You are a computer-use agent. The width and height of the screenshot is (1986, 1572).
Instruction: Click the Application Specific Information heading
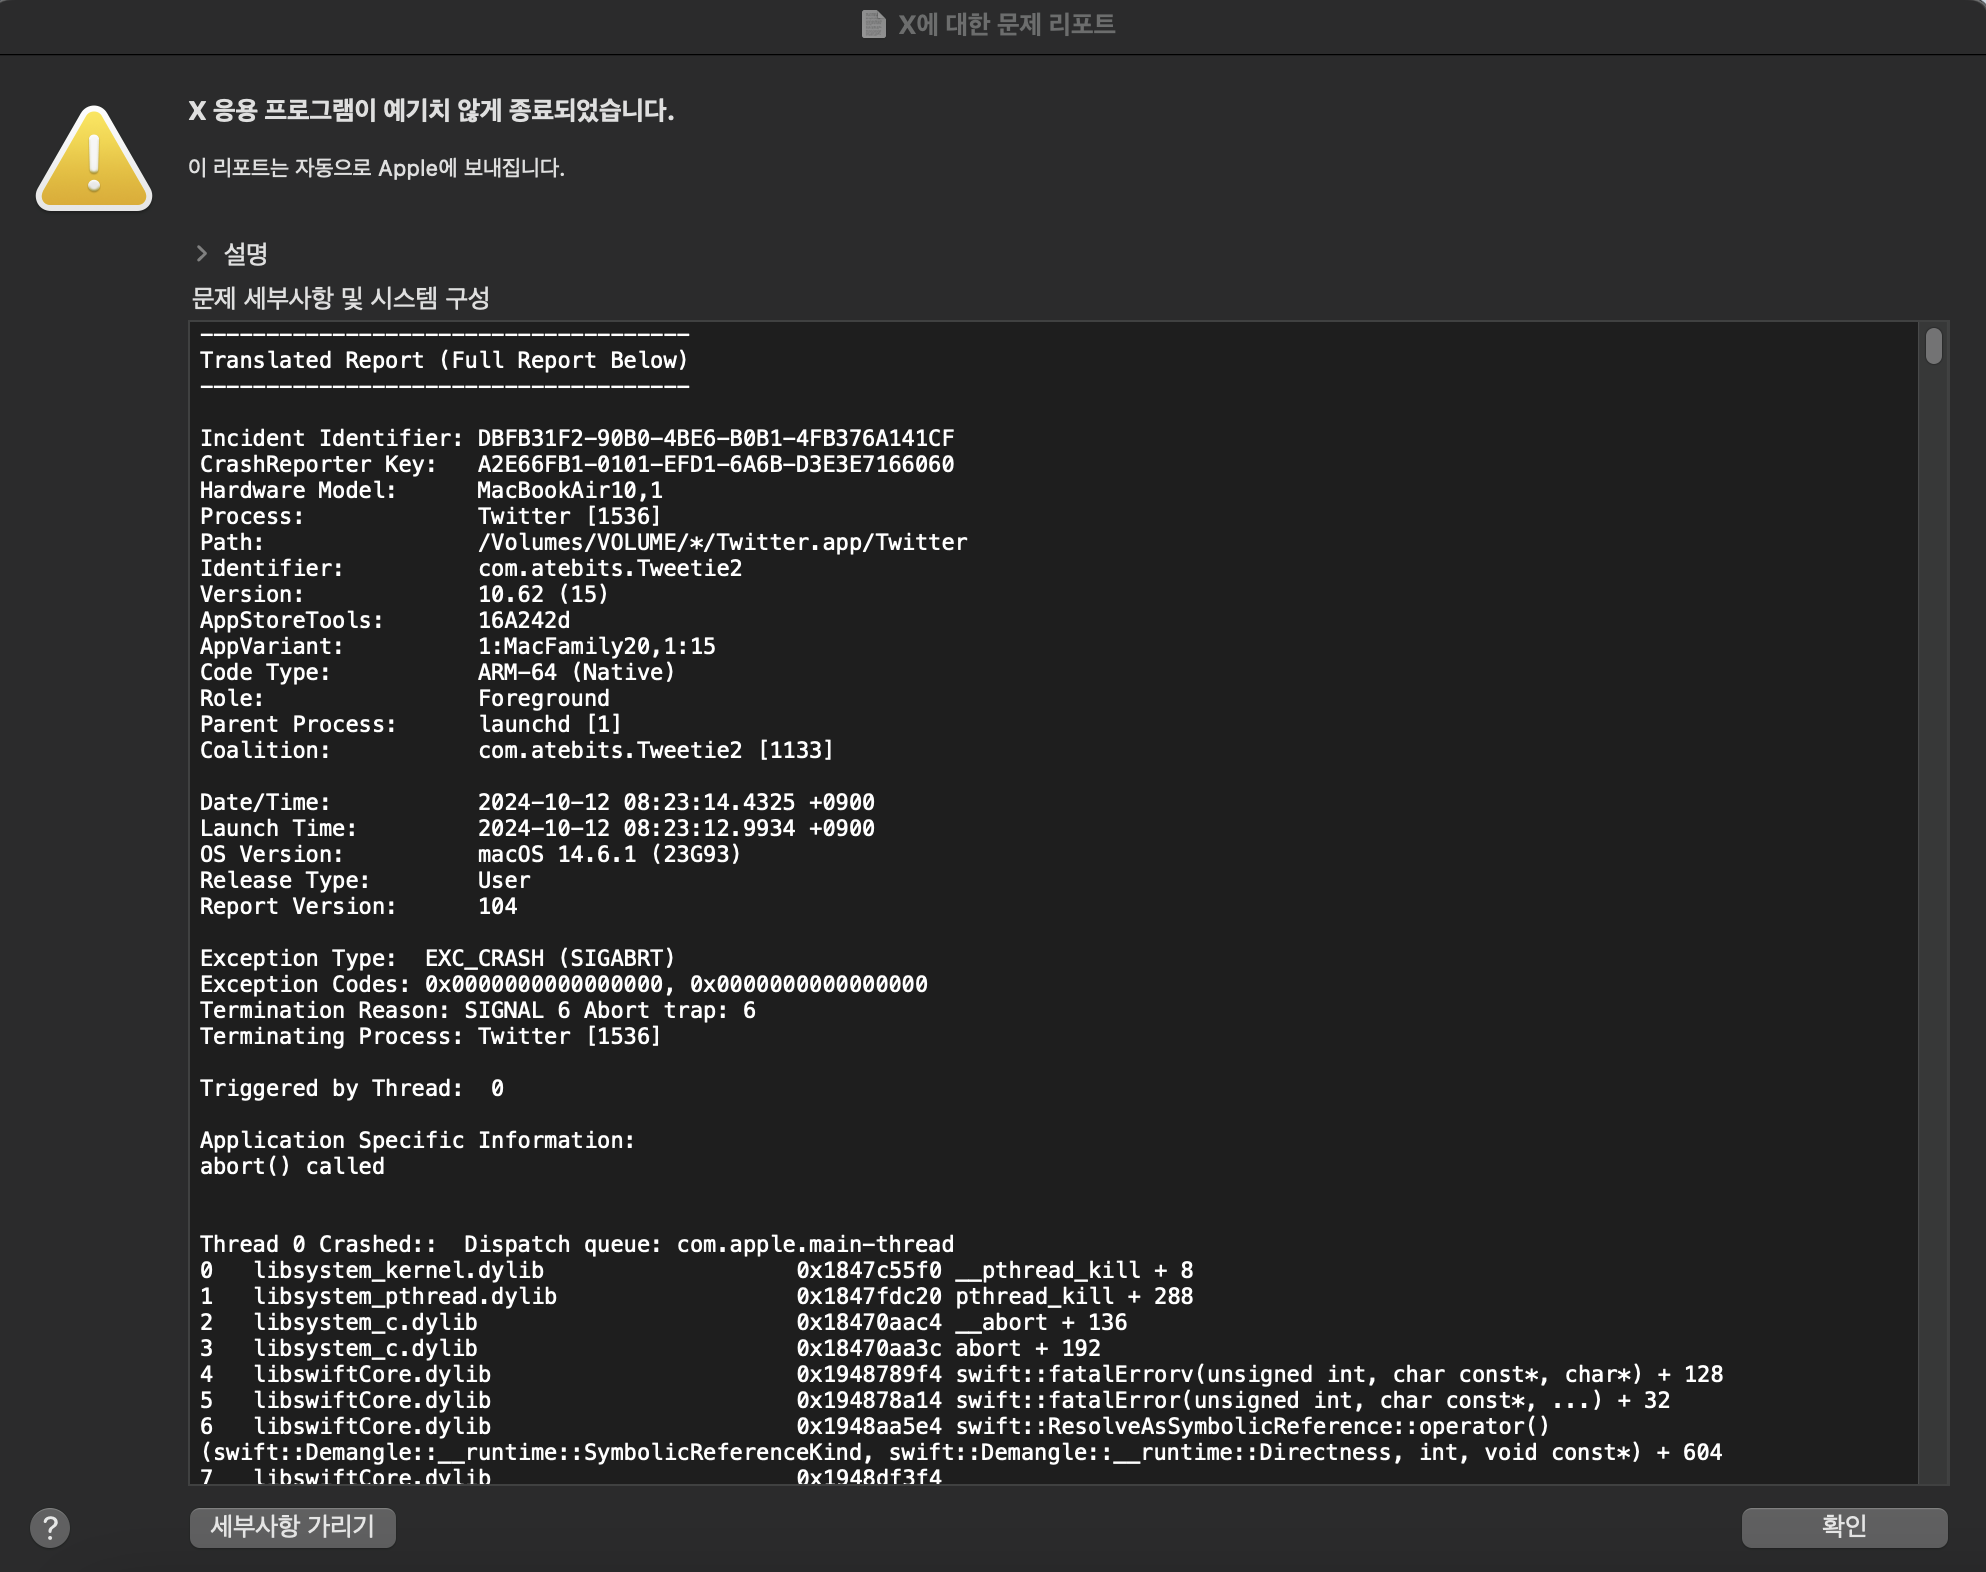point(417,1140)
